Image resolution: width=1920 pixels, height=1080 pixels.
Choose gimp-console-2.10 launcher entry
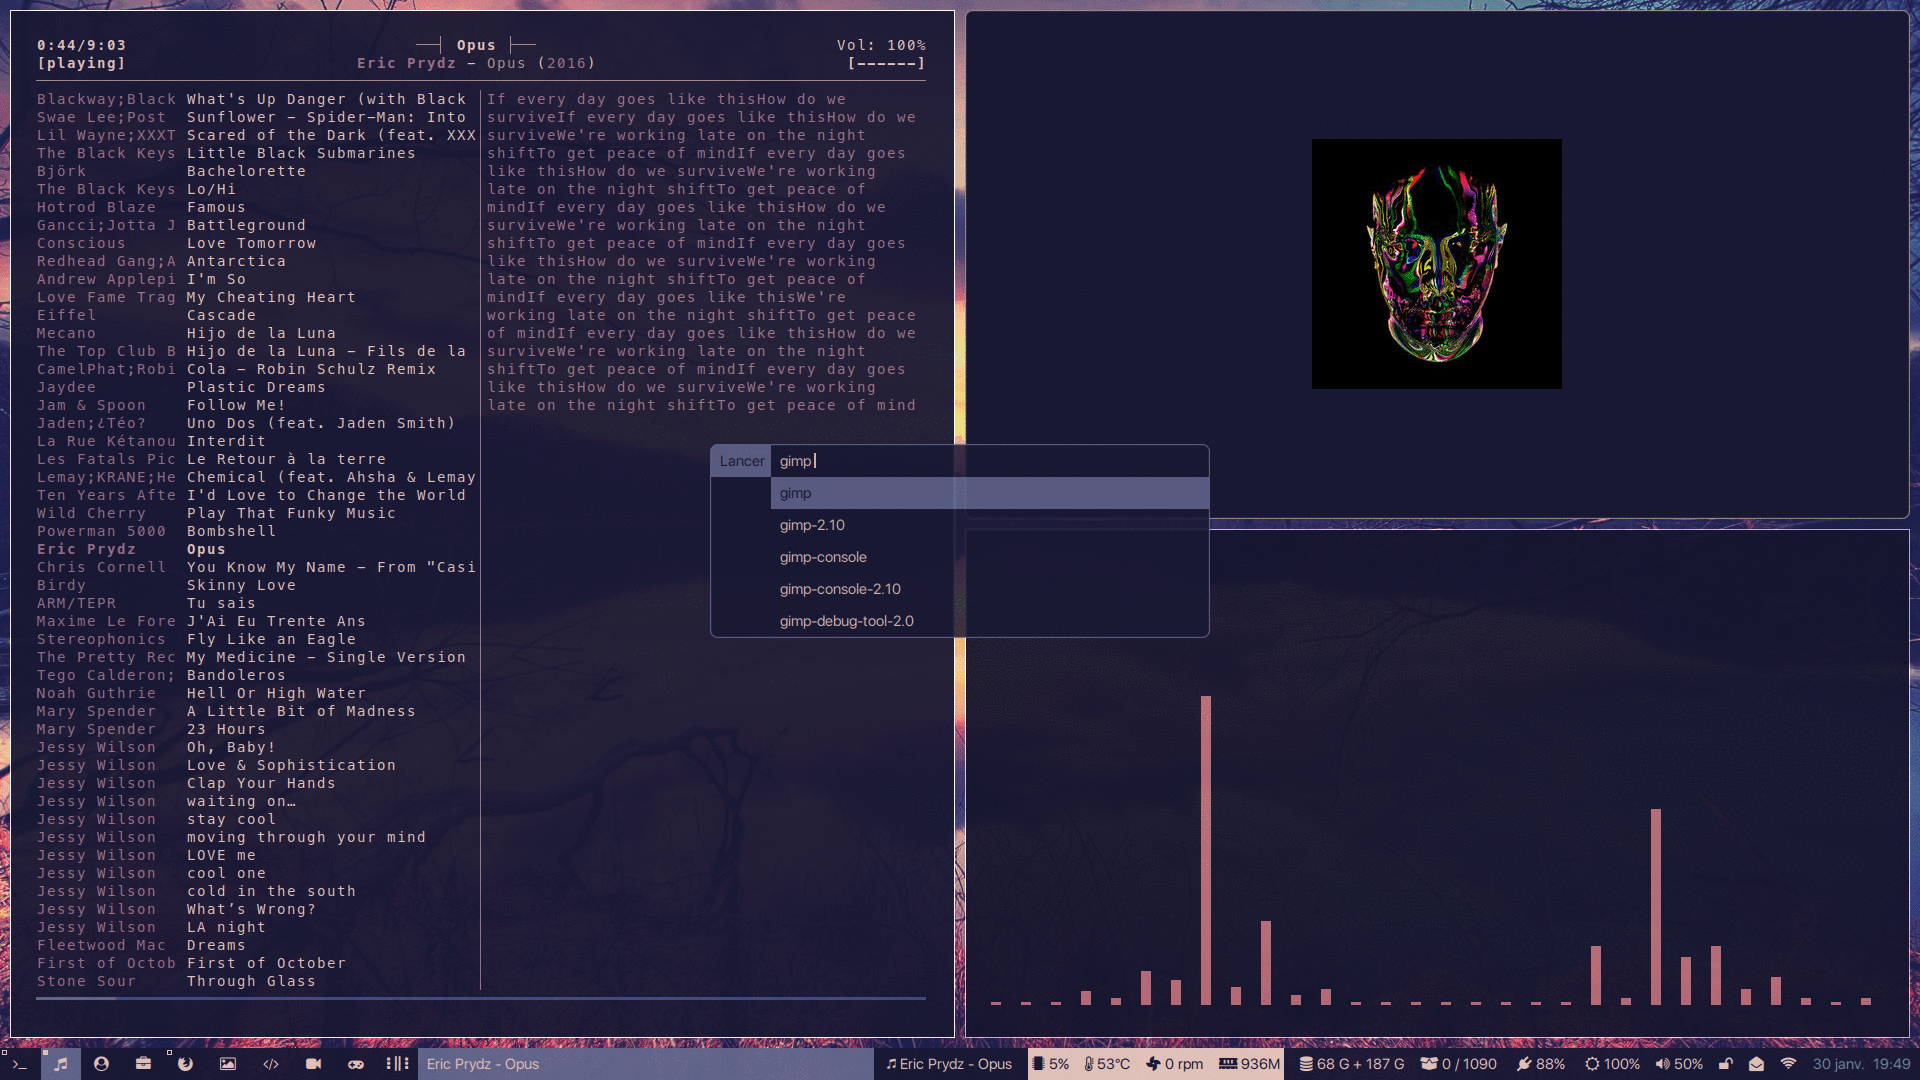840,589
